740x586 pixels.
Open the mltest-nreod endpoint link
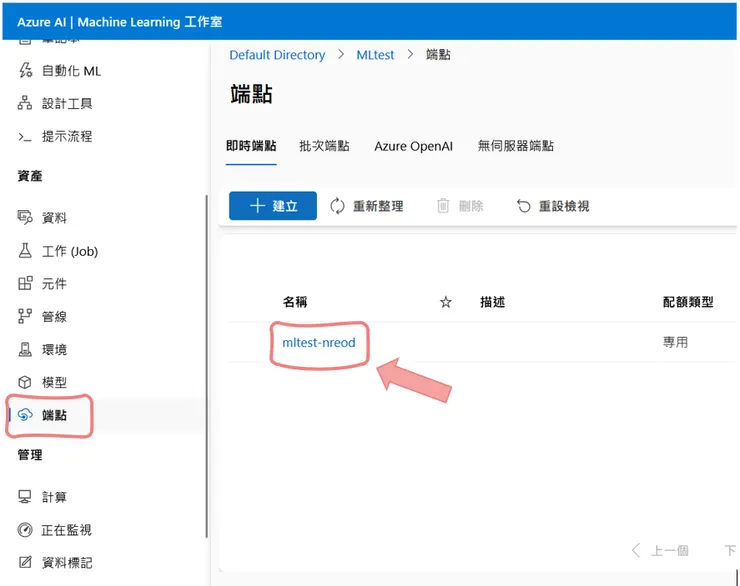pos(319,343)
